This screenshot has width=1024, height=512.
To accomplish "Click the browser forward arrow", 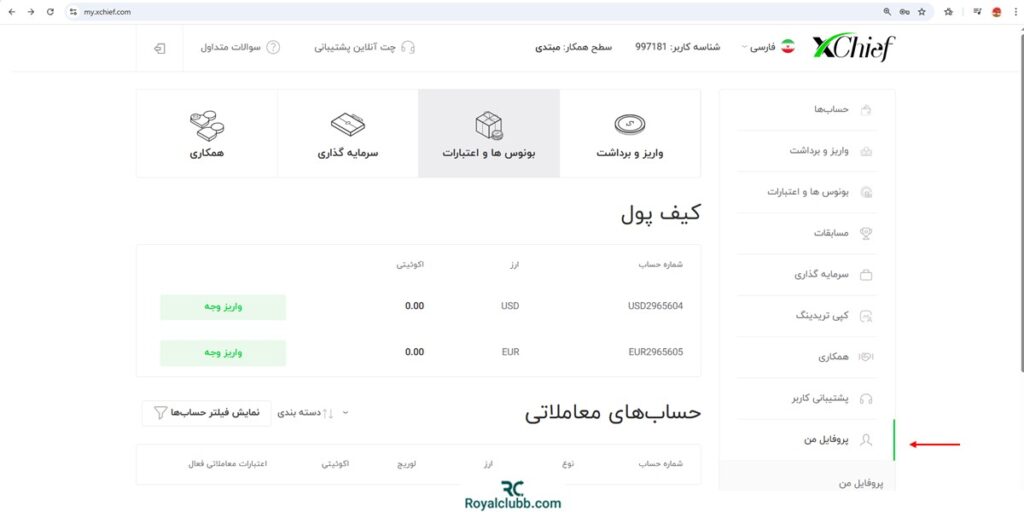I will 31,12.
